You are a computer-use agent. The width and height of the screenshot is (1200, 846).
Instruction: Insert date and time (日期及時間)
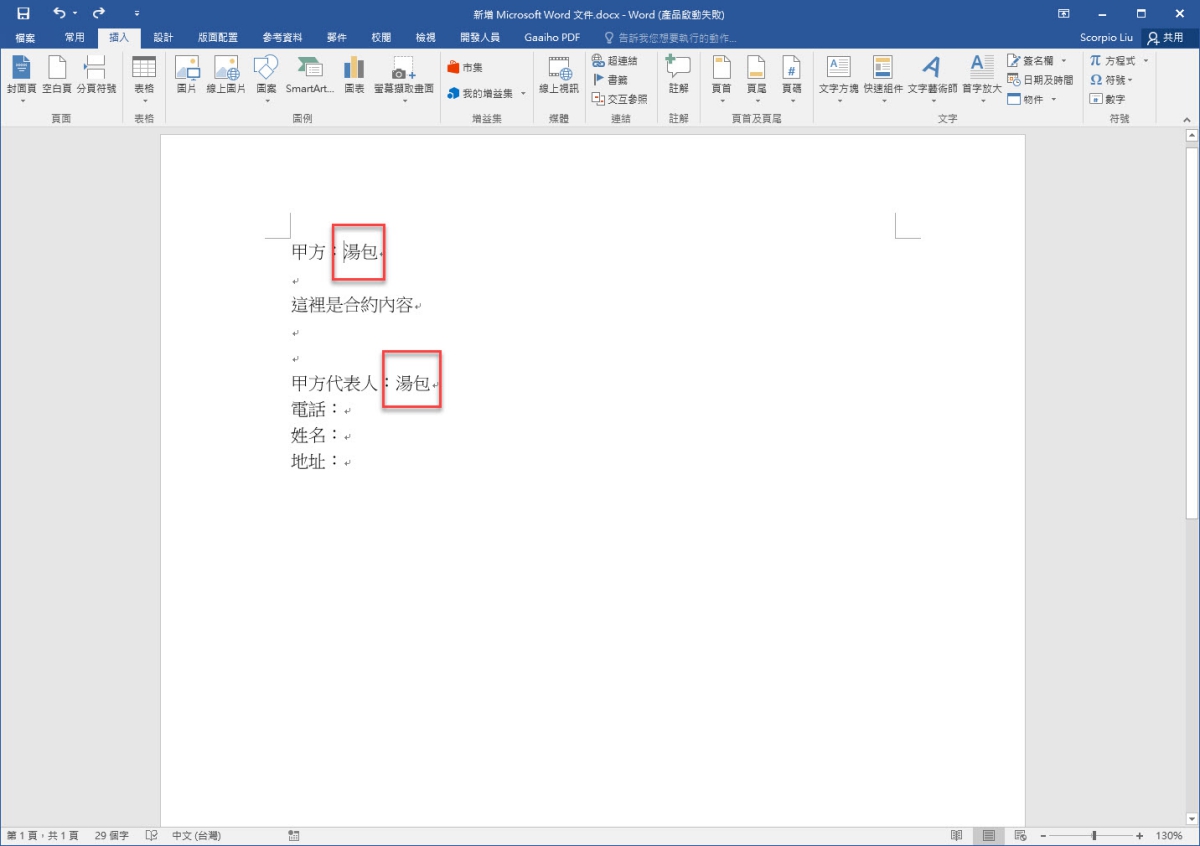coord(1040,80)
